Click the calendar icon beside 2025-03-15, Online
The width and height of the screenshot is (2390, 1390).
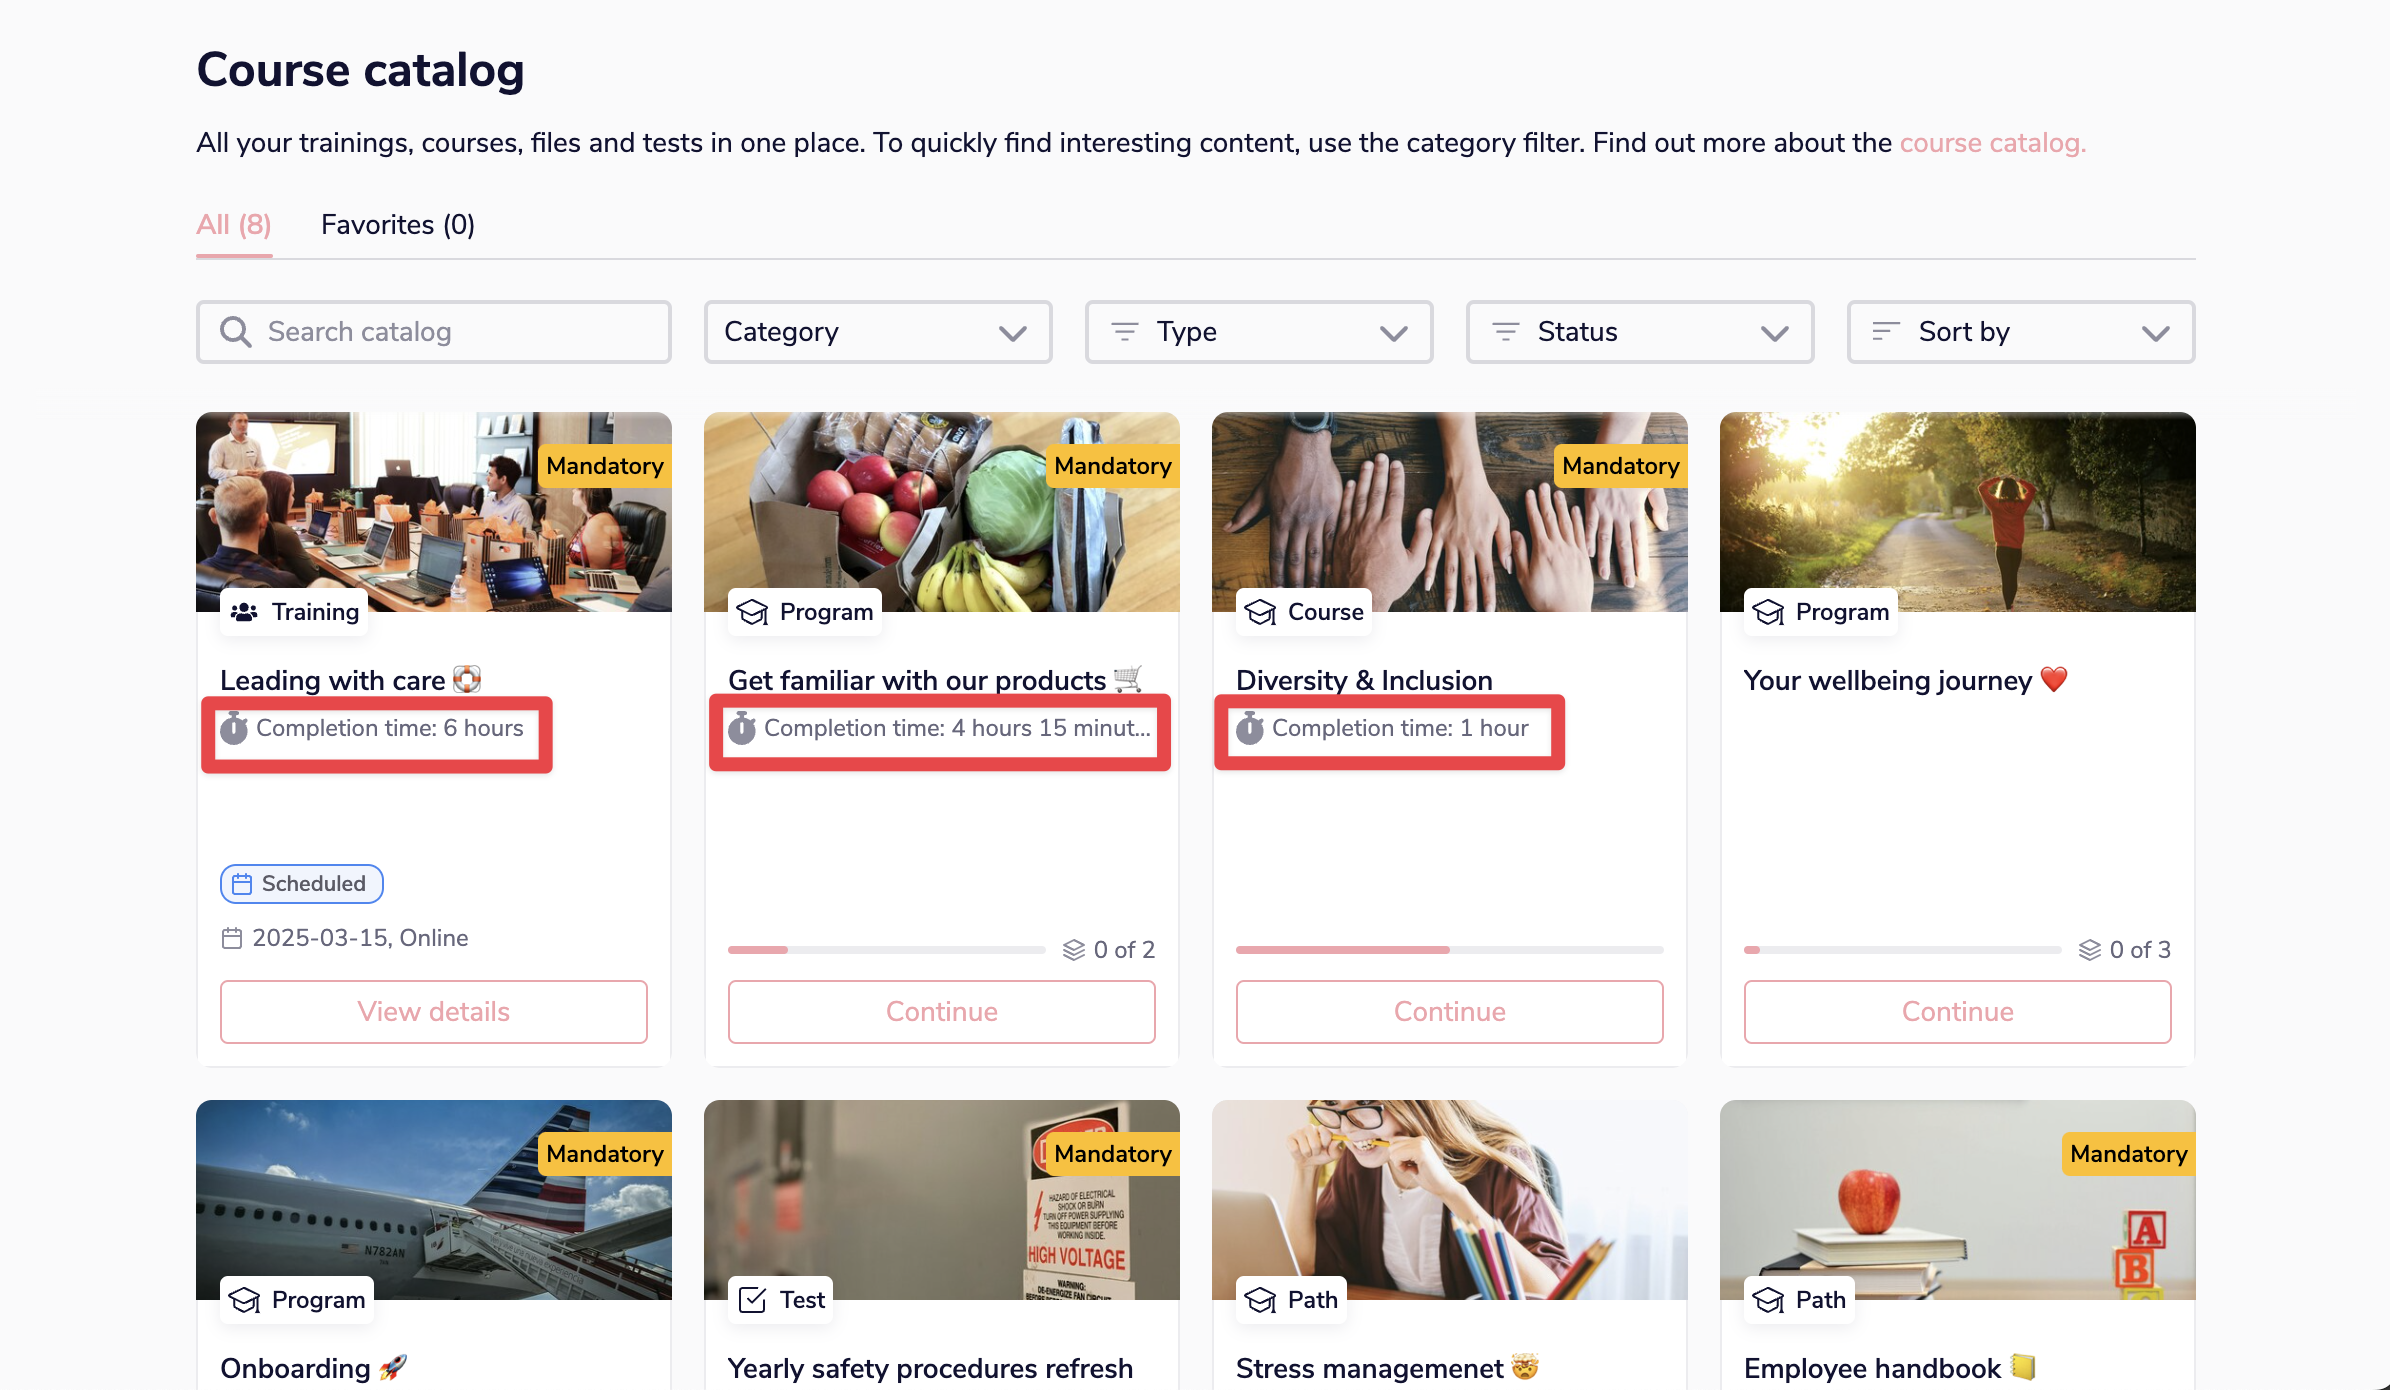tap(232, 938)
